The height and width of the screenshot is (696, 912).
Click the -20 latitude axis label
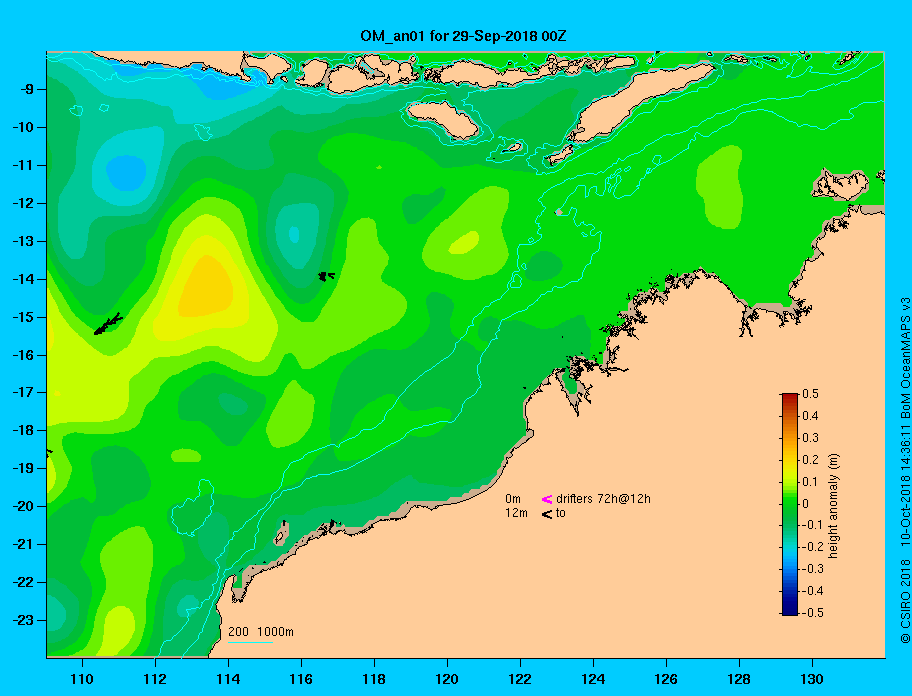(x=24, y=506)
